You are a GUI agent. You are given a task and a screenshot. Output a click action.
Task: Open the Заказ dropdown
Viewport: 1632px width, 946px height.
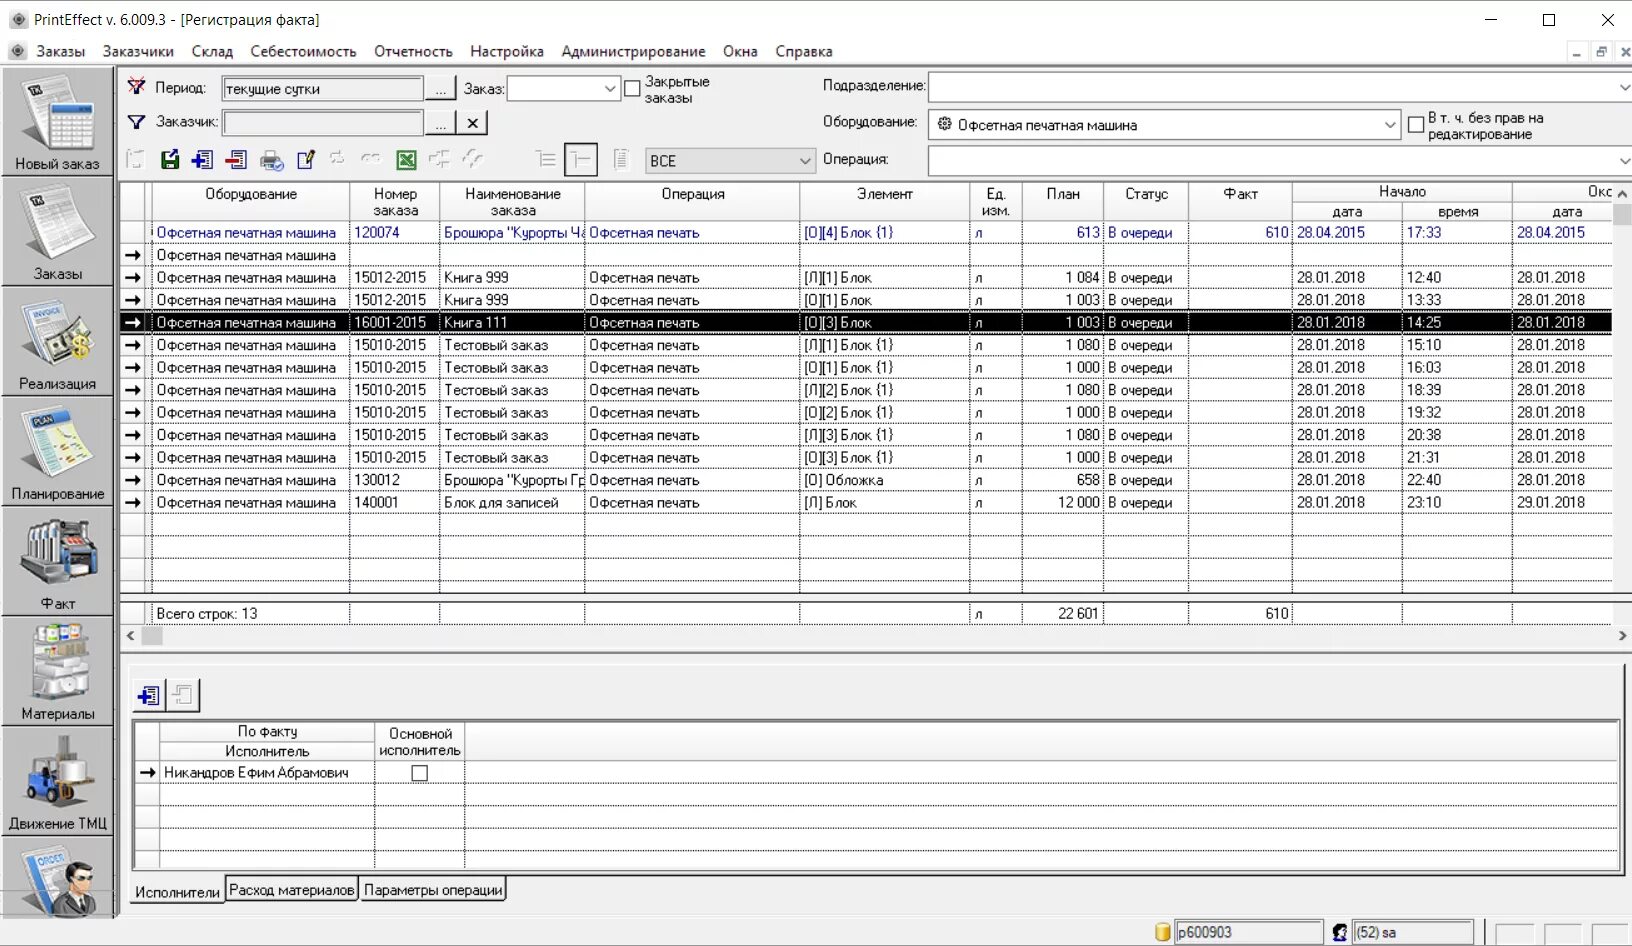[610, 89]
